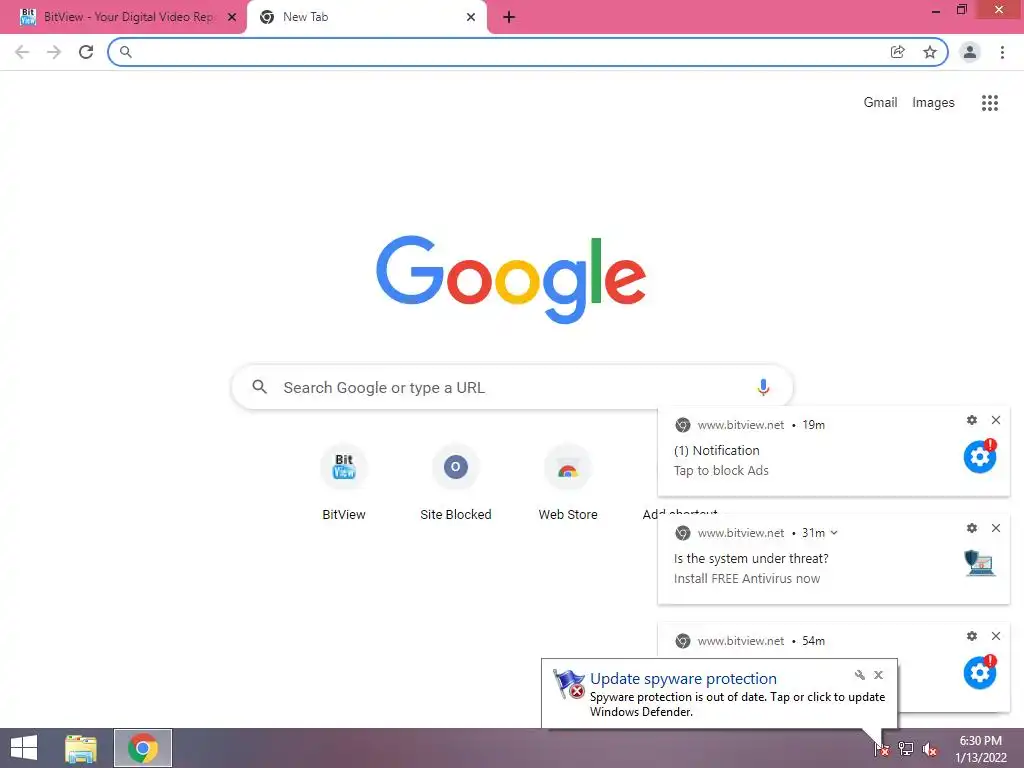Open Chrome's three-dot menu
Viewport: 1024px width, 768px height.
tap(1002, 52)
